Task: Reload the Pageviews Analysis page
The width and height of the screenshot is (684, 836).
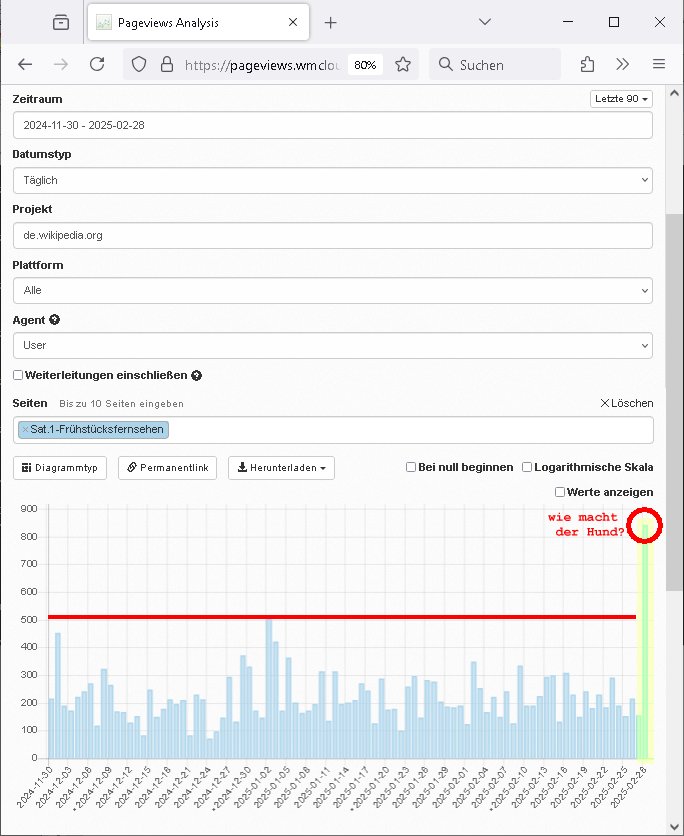Action: 97,65
